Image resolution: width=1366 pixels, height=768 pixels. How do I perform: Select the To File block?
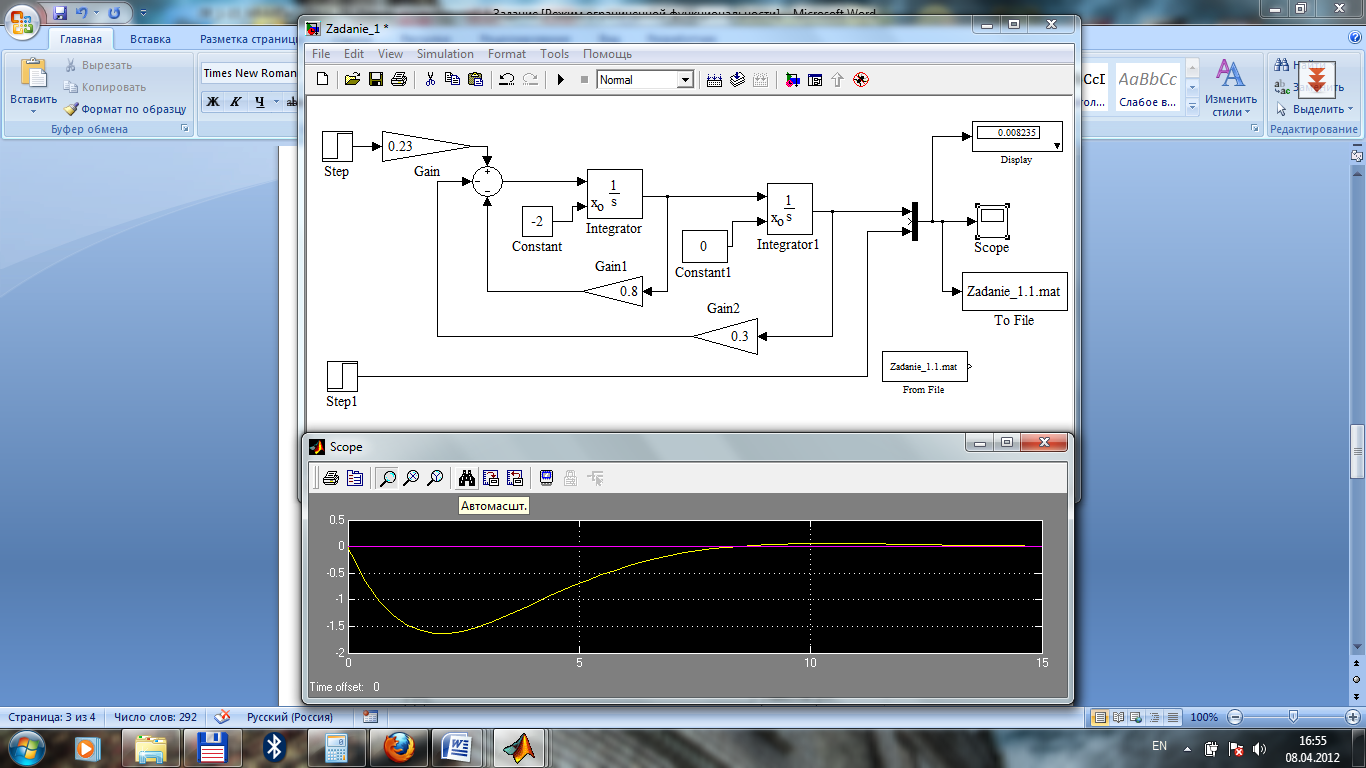1014,291
